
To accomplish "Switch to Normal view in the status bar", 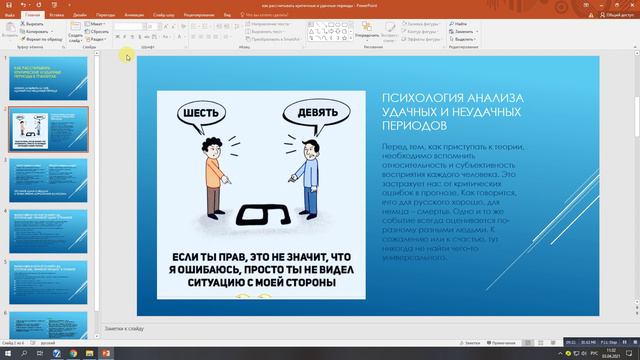I will (x=528, y=343).
